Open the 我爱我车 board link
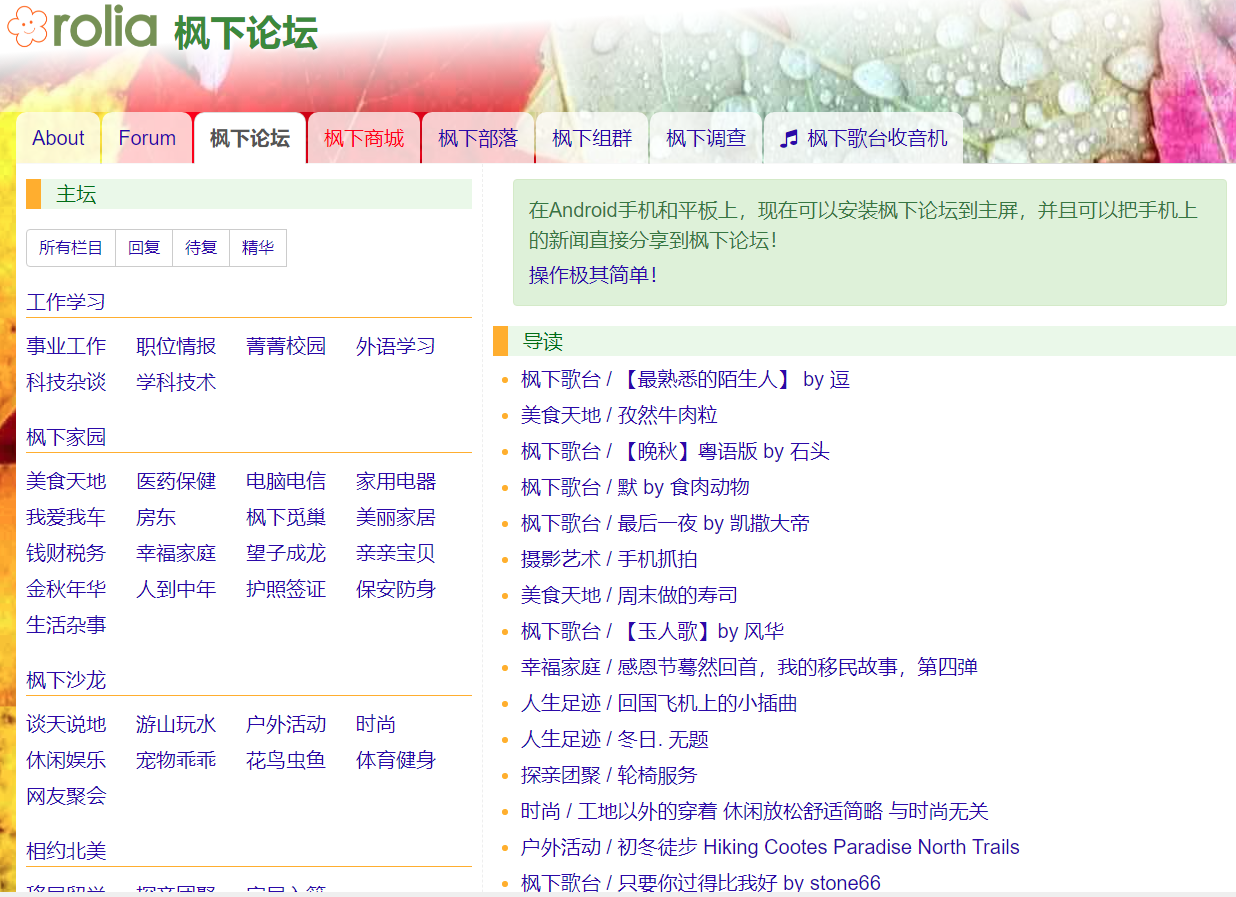Viewport: 1236px width, 897px height. [66, 517]
